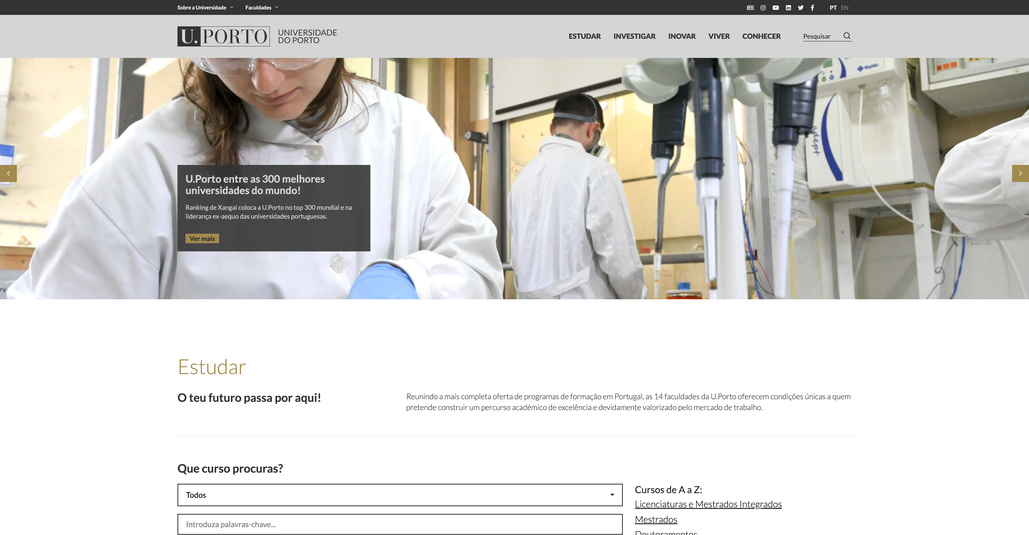Open Licenciaturas e Mestrados Integrados link
The width and height of the screenshot is (1029, 535).
point(708,504)
